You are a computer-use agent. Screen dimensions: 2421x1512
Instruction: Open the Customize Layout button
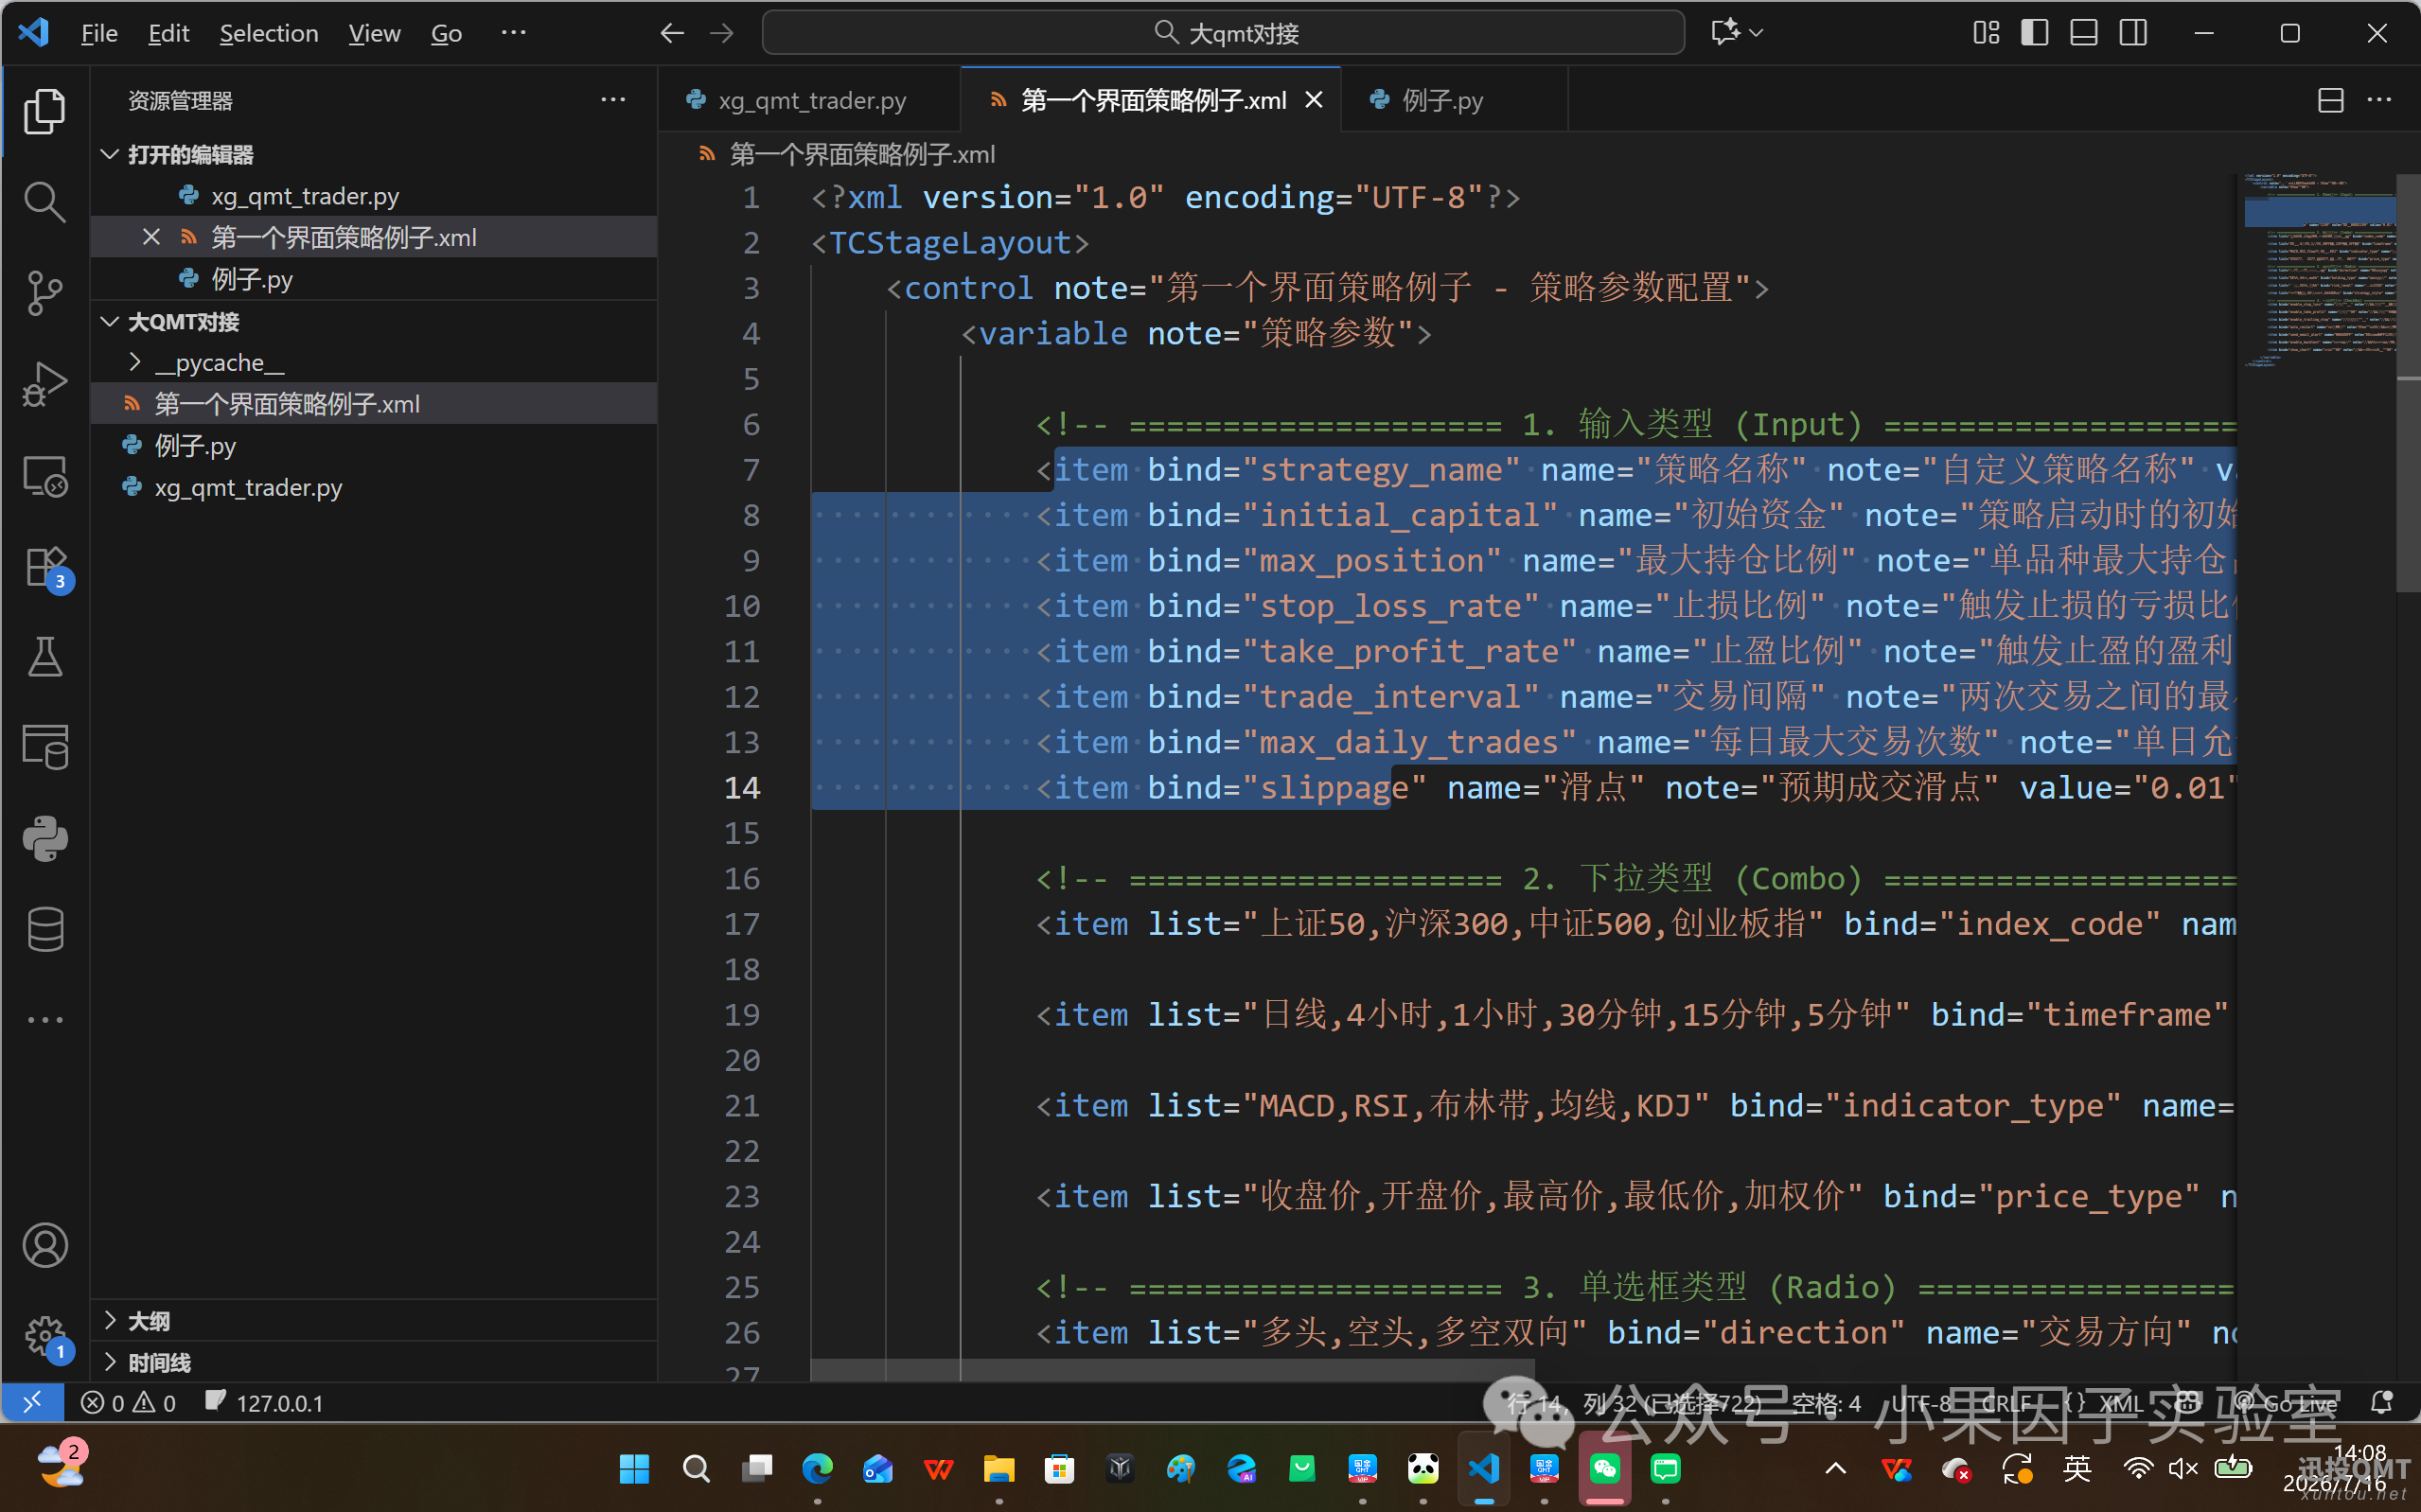tap(1987, 33)
